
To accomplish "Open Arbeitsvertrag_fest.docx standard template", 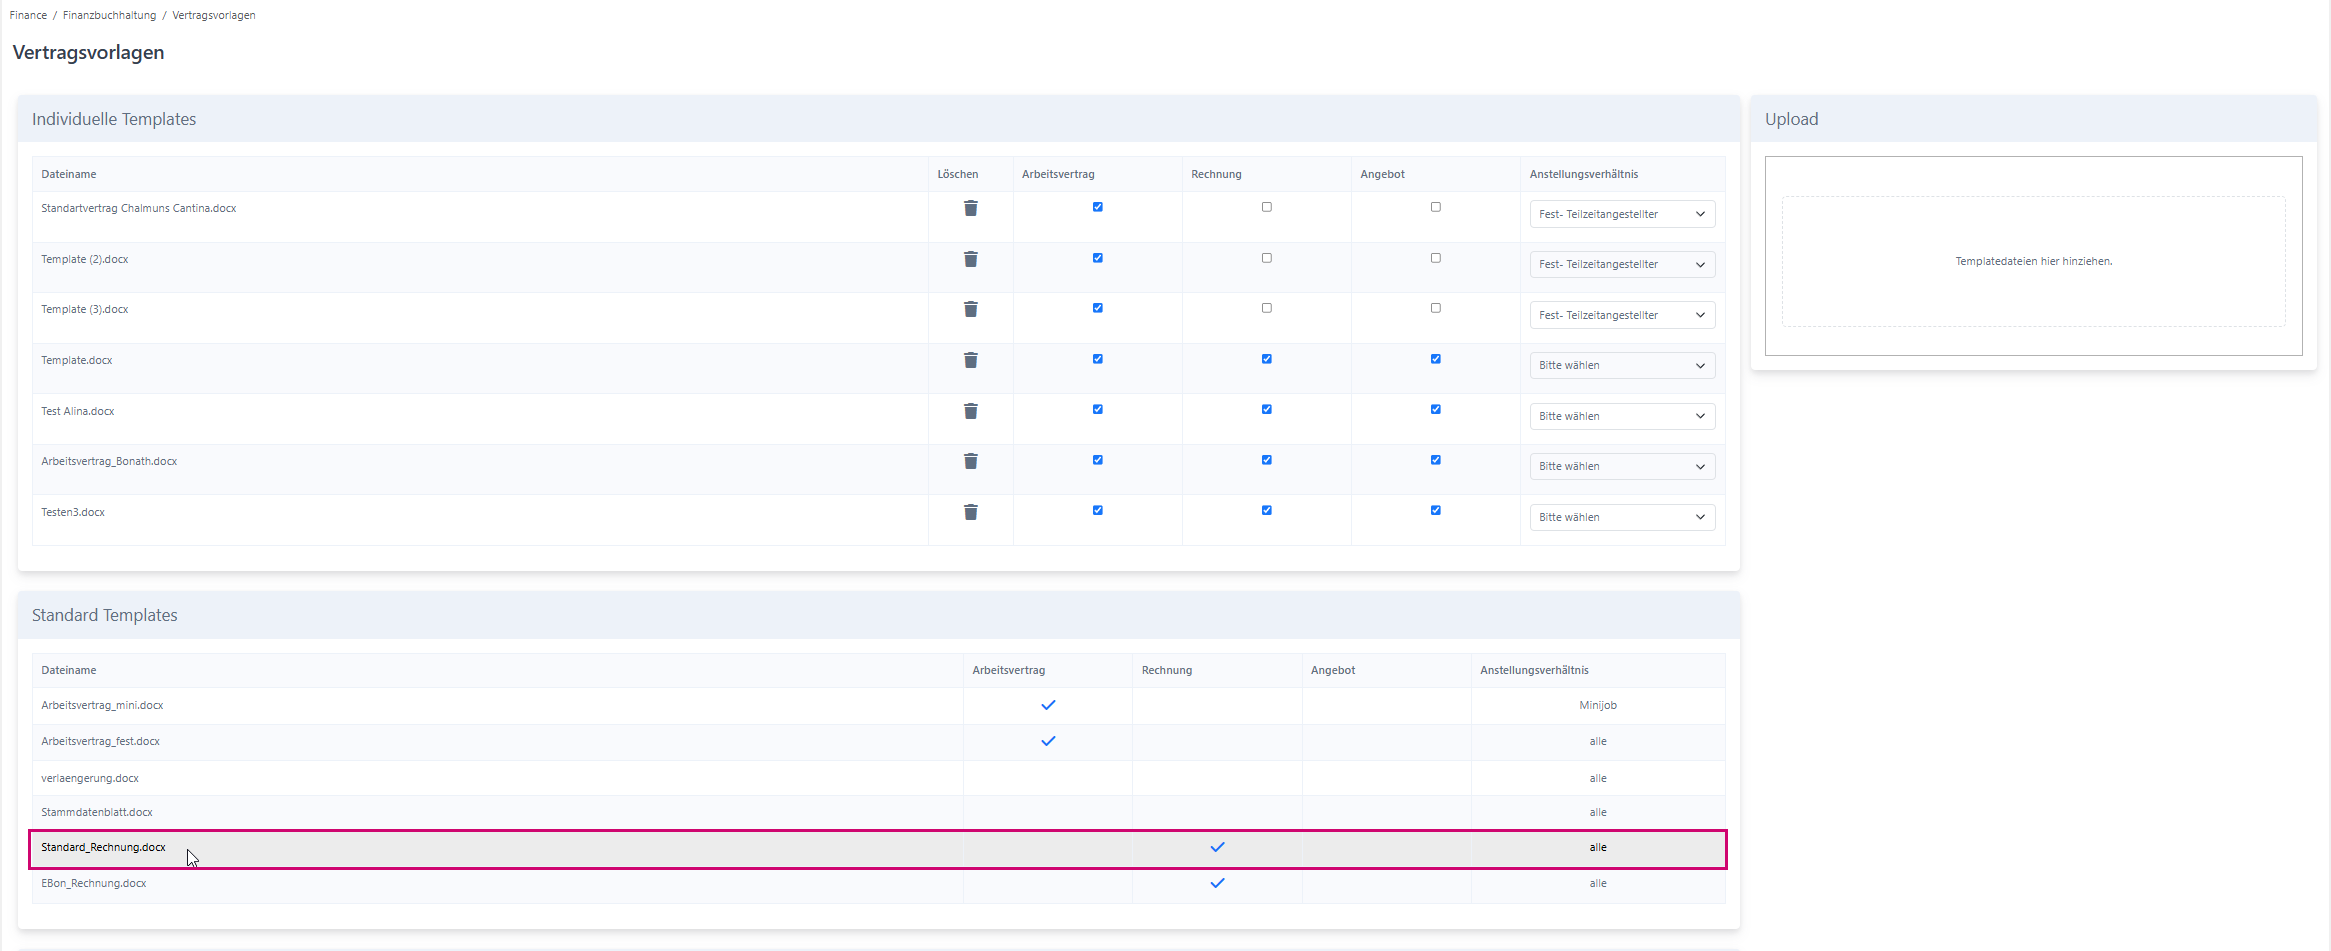I will (x=100, y=741).
